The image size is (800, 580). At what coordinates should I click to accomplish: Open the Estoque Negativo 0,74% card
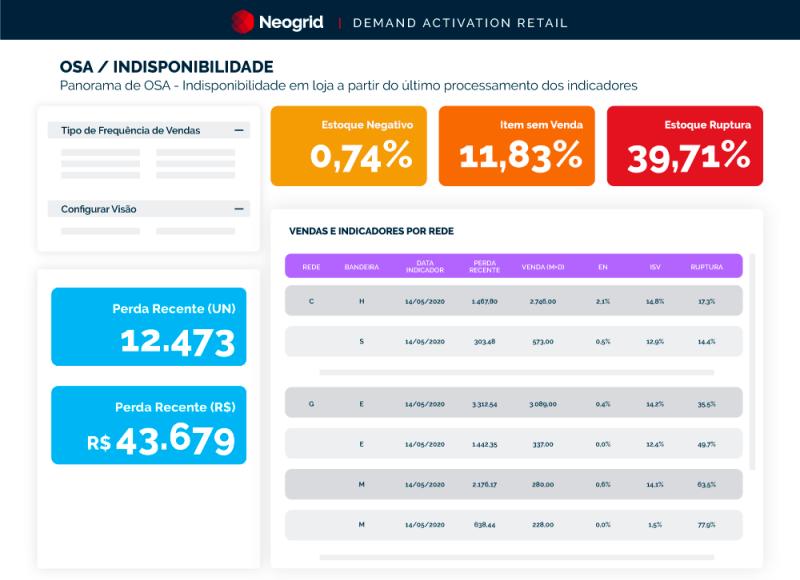pyautogui.click(x=348, y=146)
